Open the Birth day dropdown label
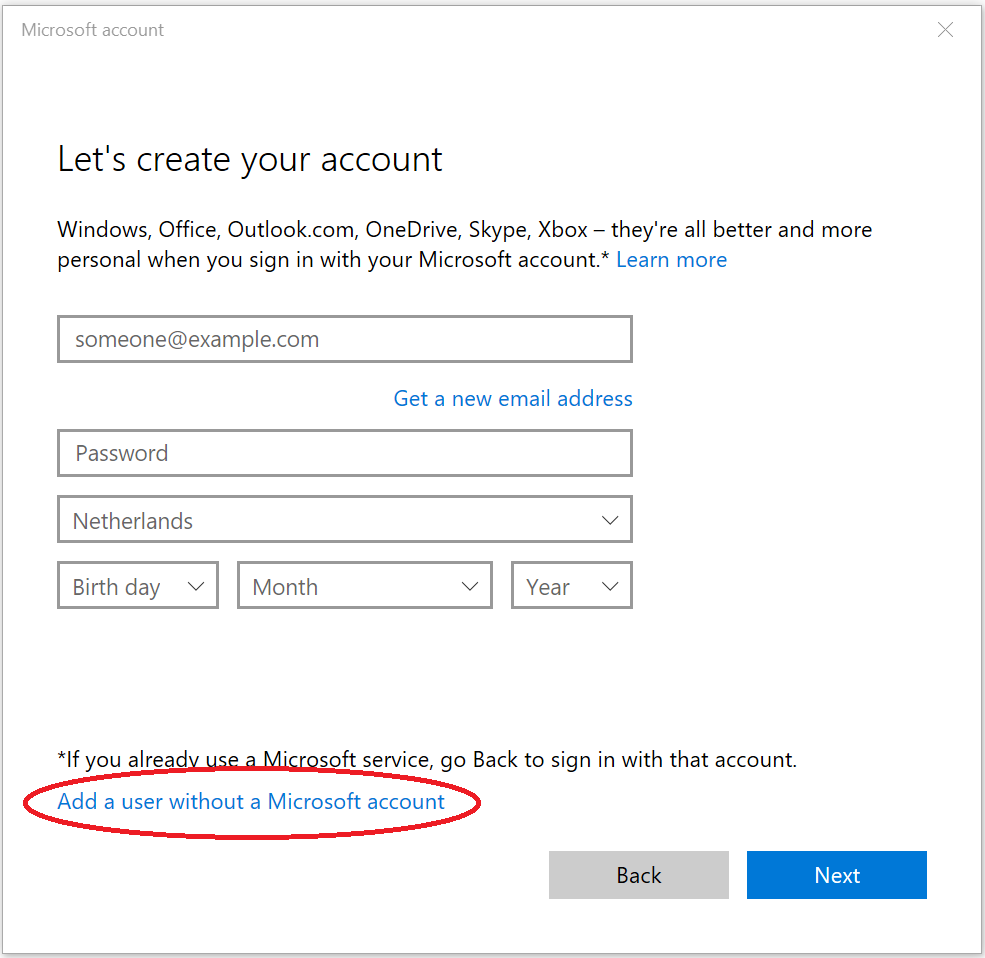Viewport: 985px width, 958px height. 116,587
